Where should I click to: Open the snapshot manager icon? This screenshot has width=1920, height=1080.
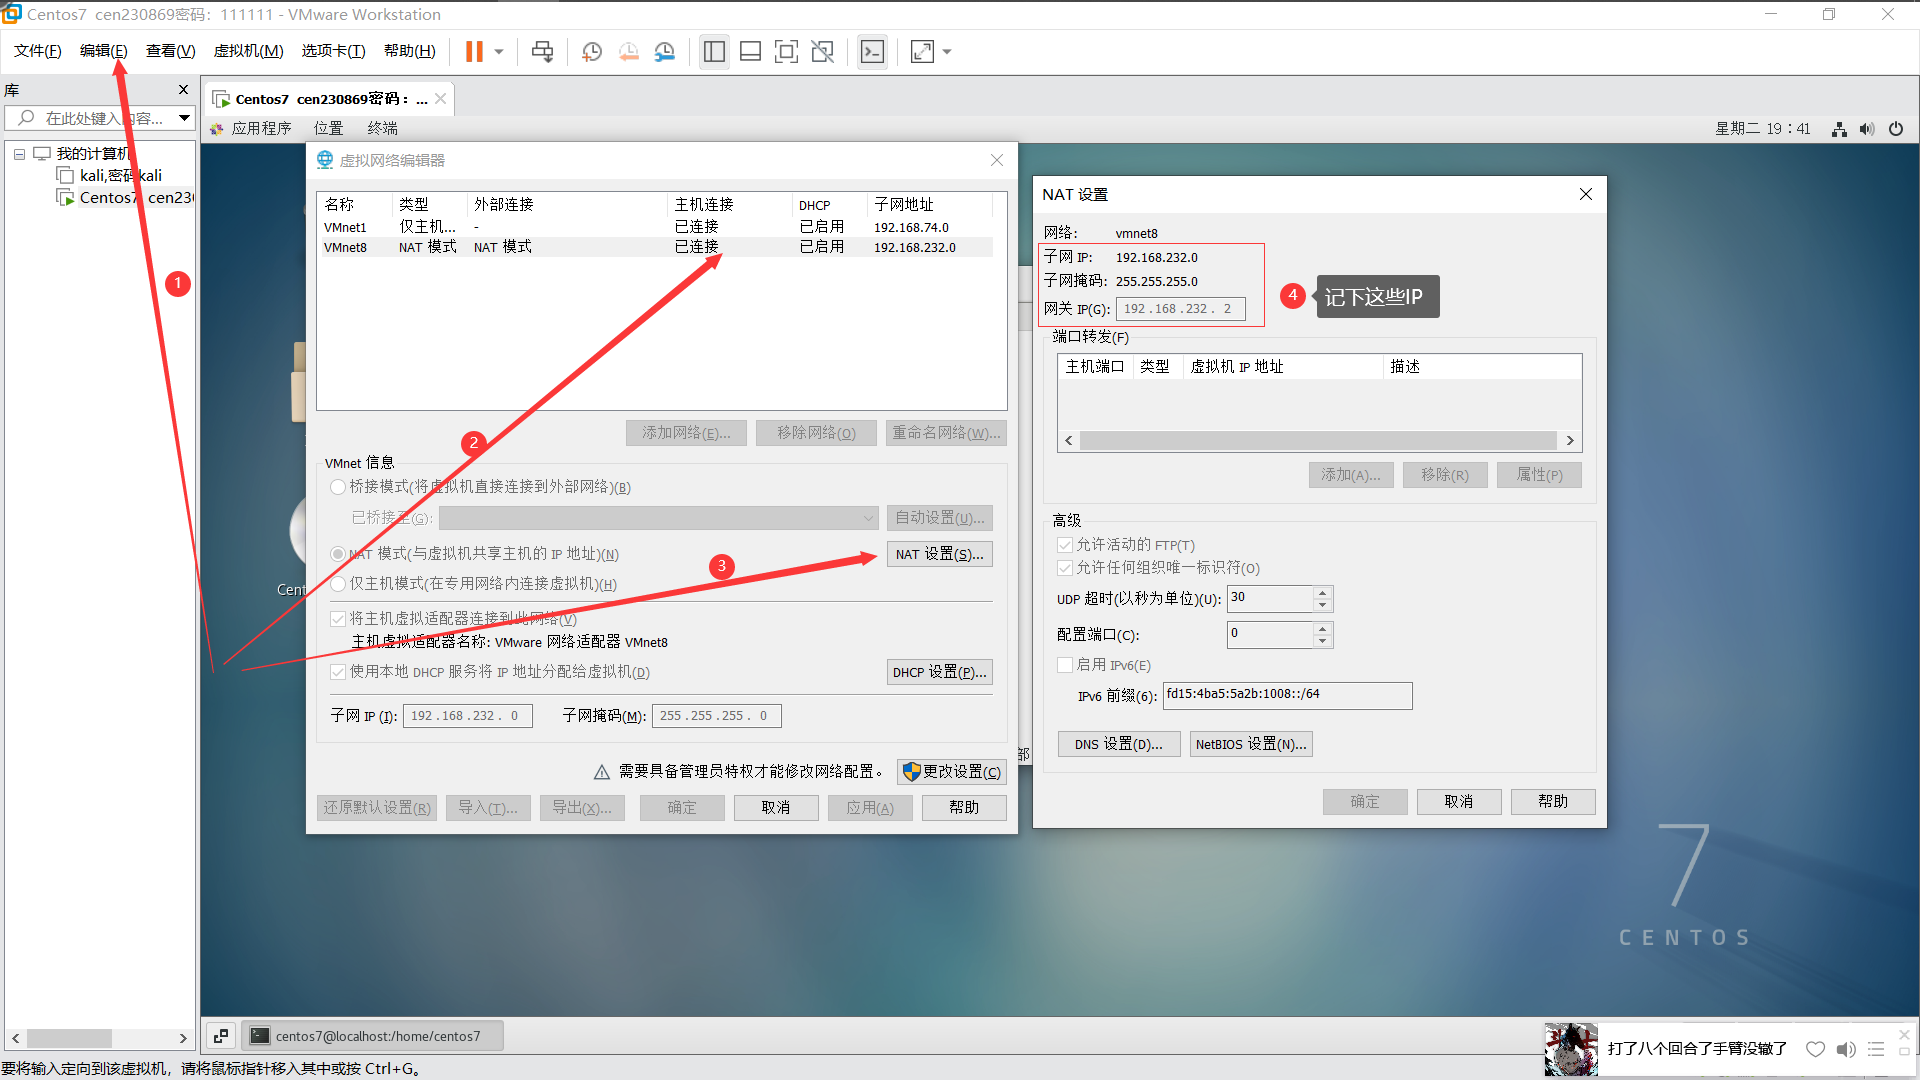[665, 52]
